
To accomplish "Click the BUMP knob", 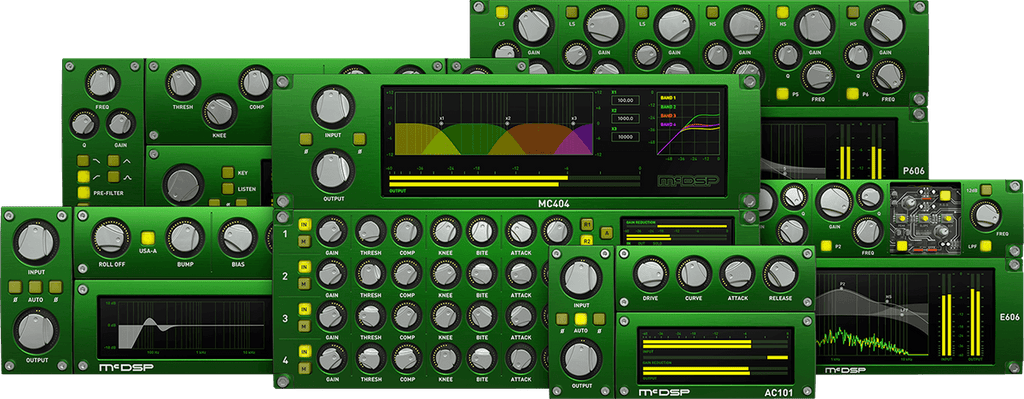I will pyautogui.click(x=185, y=238).
